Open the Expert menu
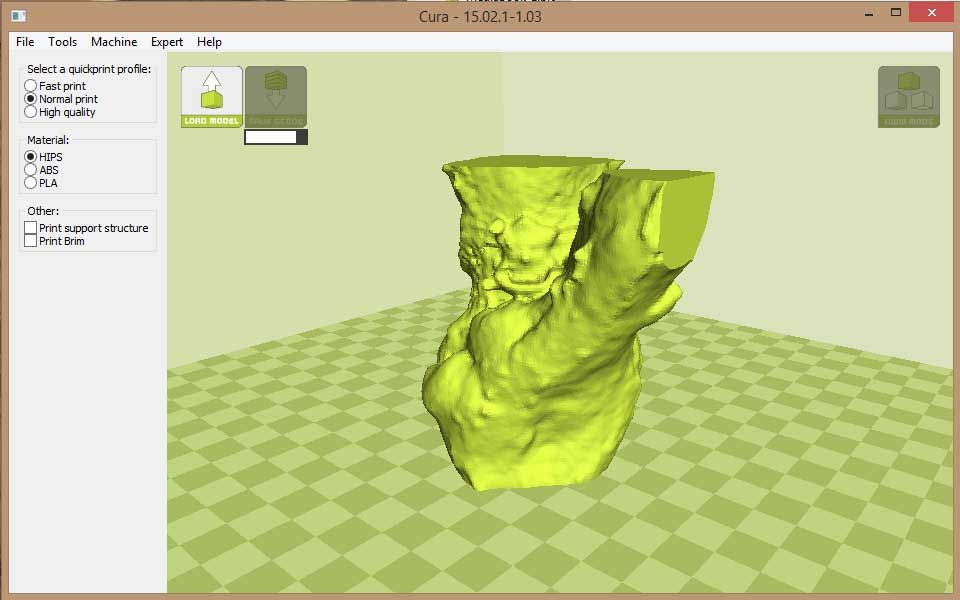Image resolution: width=960 pixels, height=600 pixels. (166, 42)
